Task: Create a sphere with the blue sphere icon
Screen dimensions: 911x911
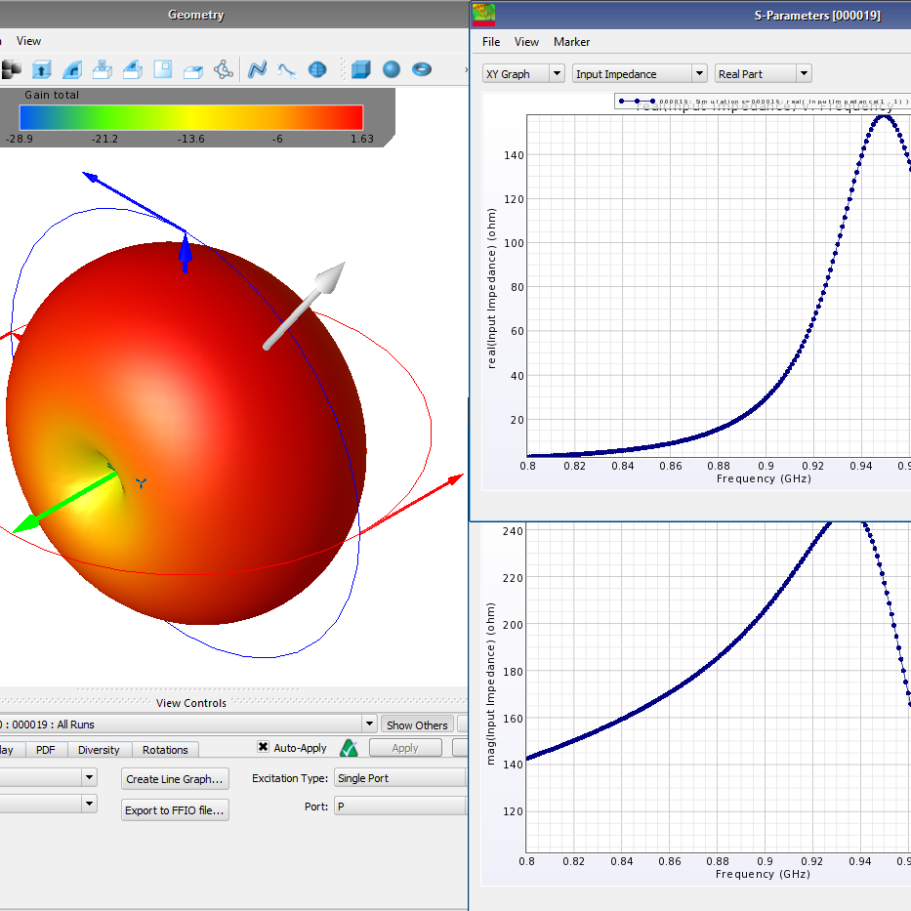Action: (x=392, y=70)
